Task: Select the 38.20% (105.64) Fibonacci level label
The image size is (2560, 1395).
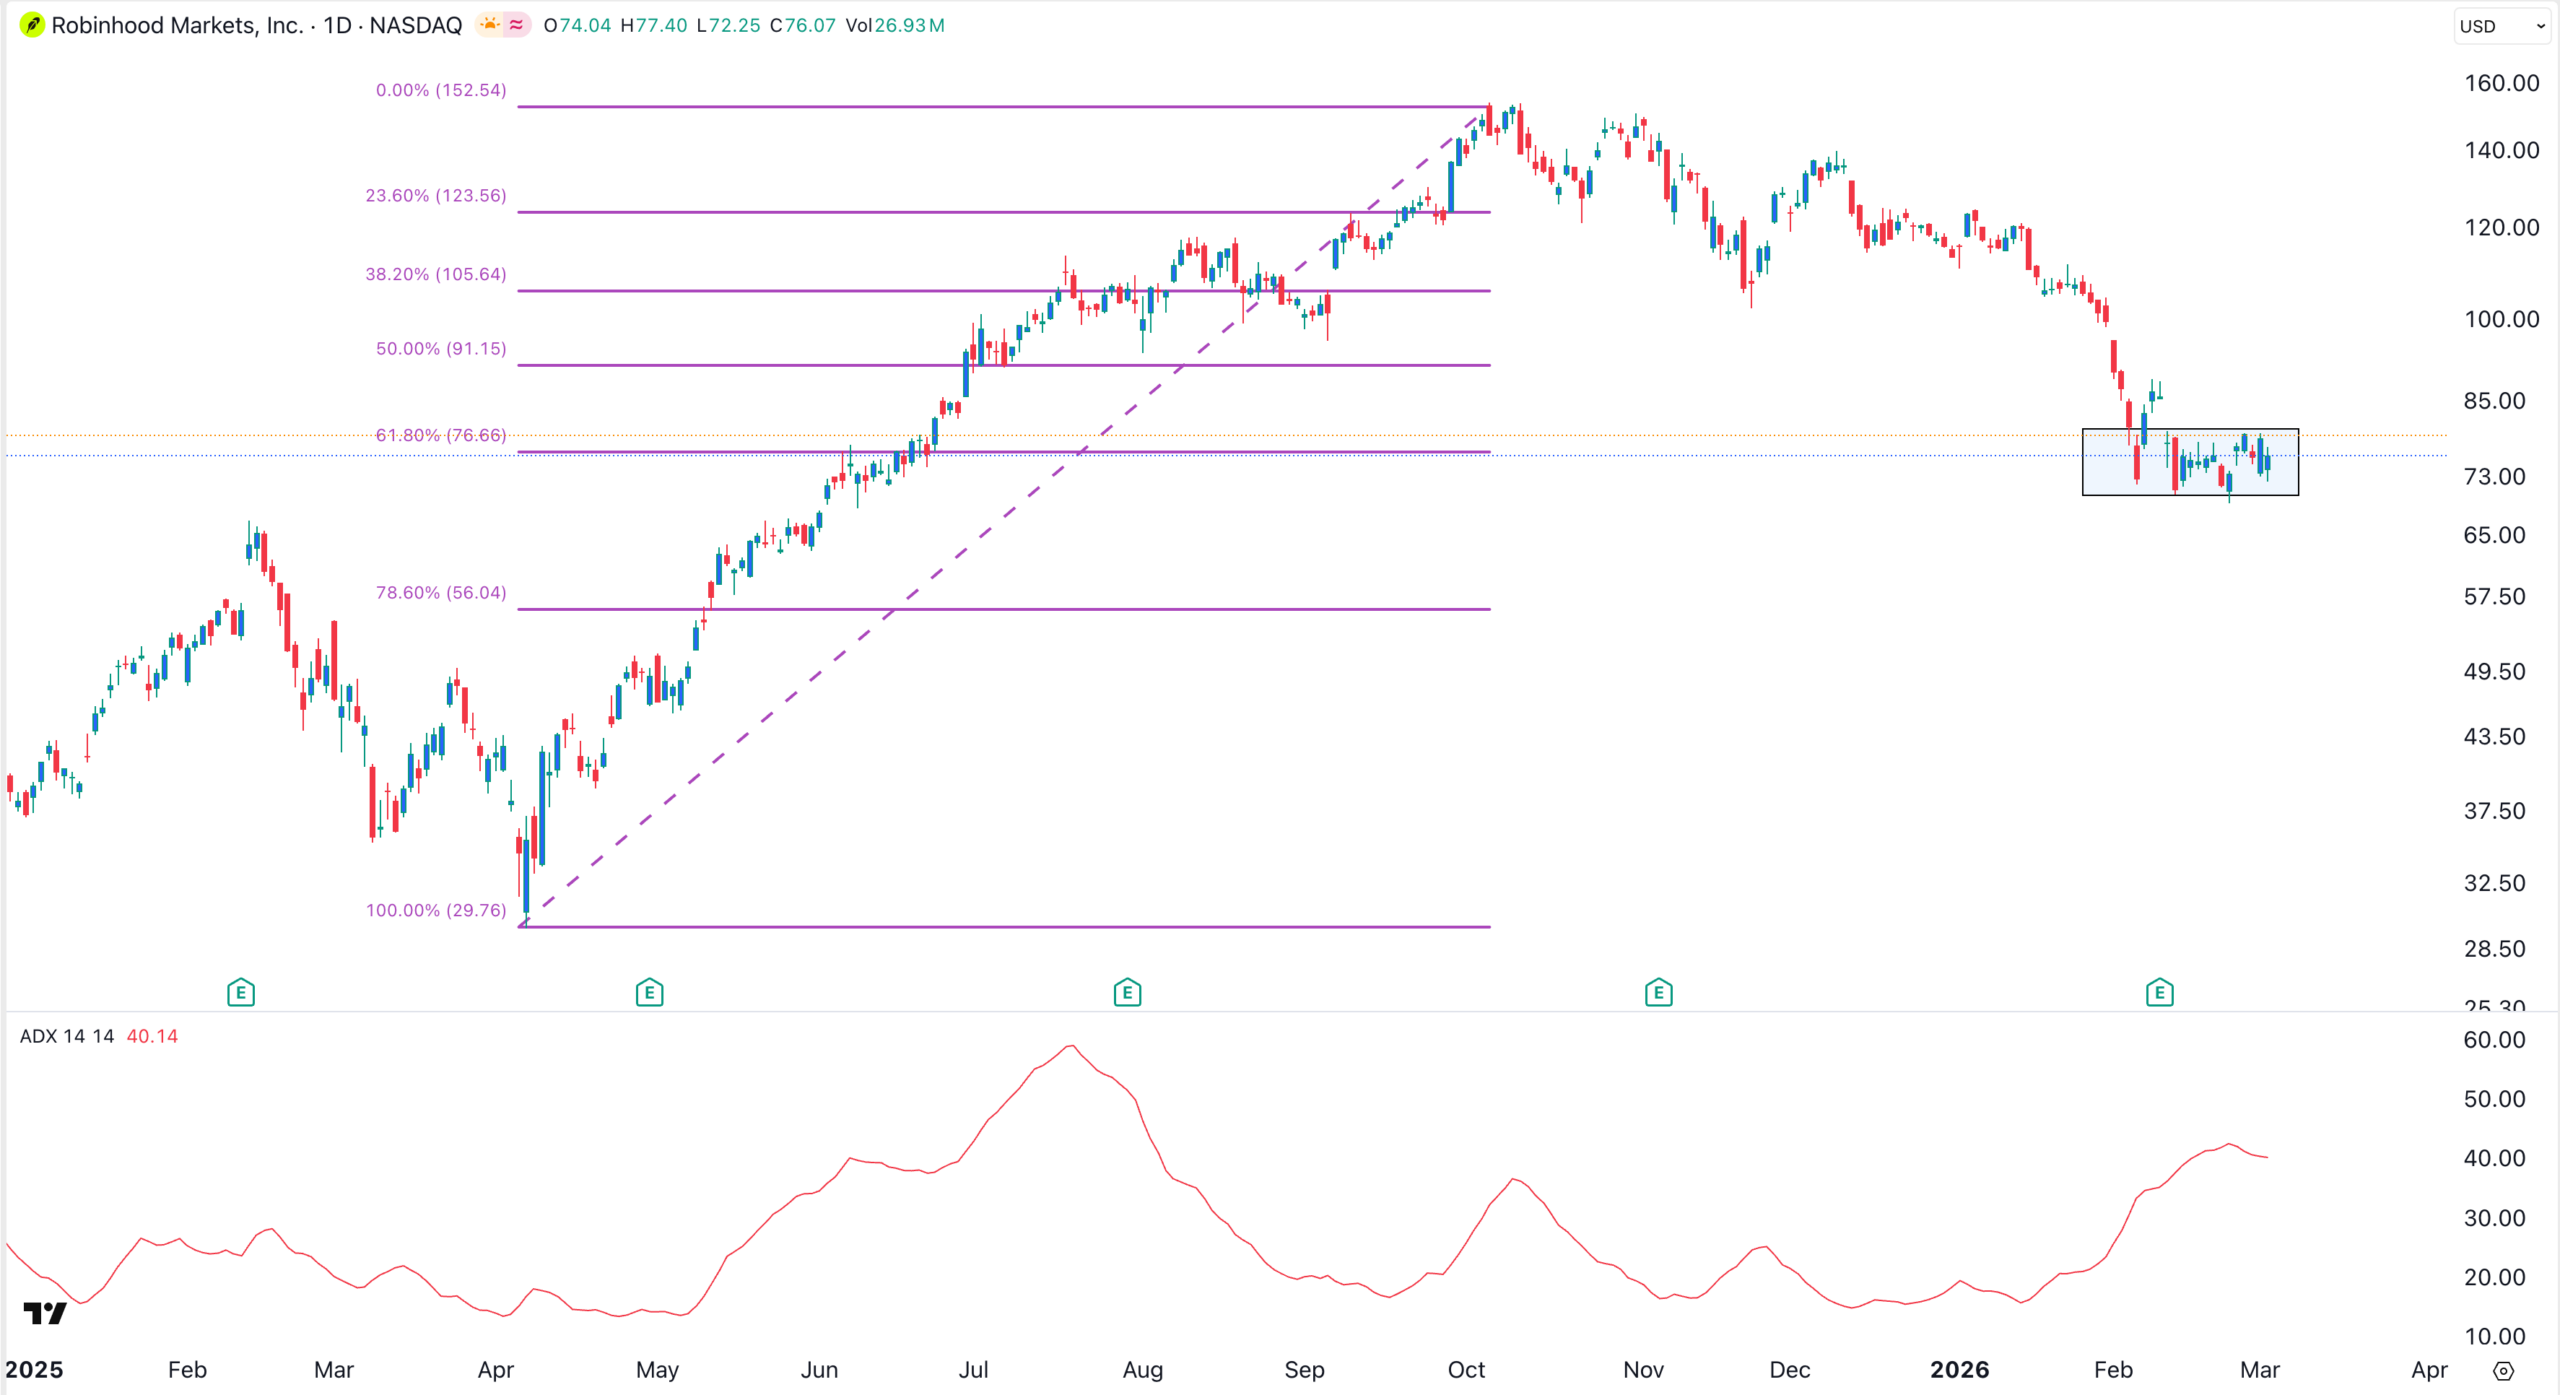Action: [436, 274]
